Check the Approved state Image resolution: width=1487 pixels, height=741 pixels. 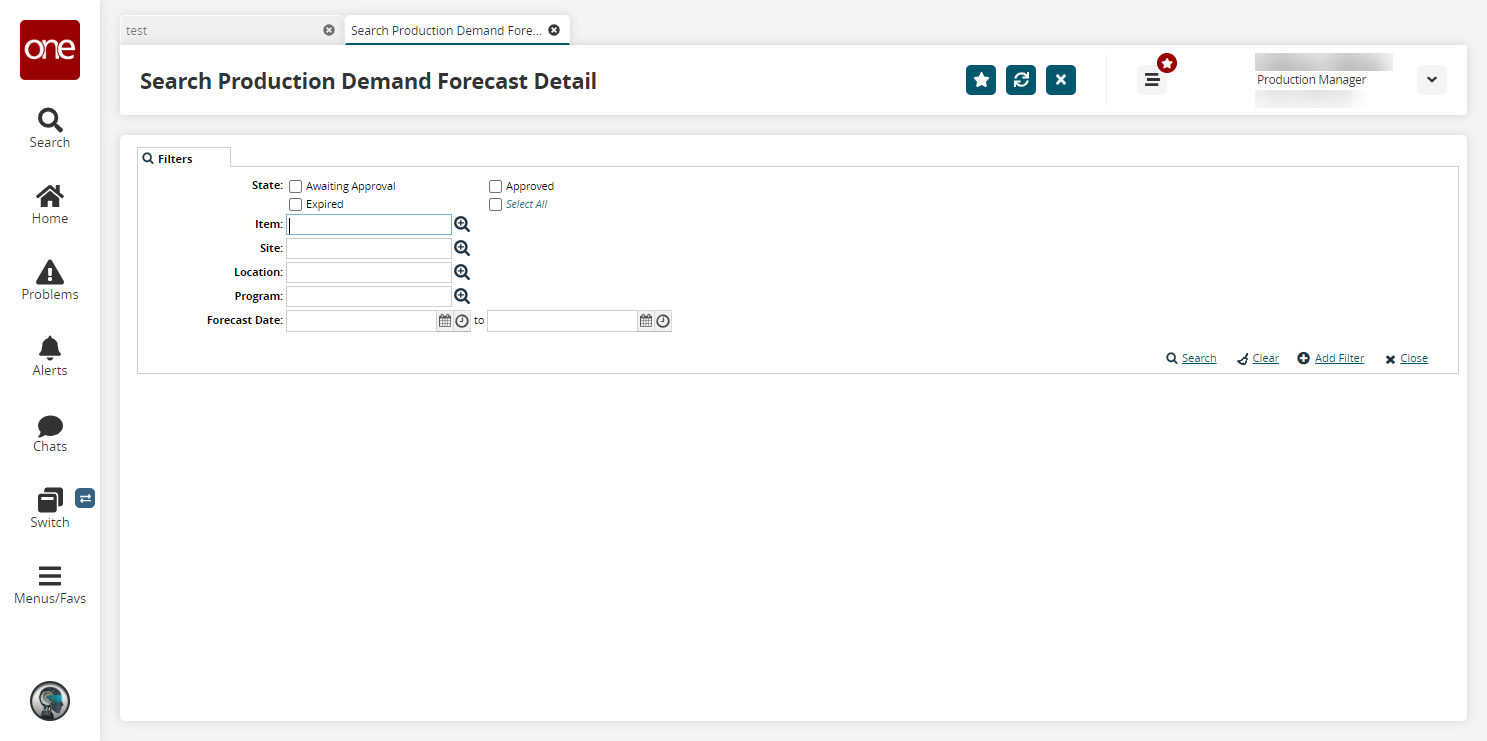tap(496, 186)
